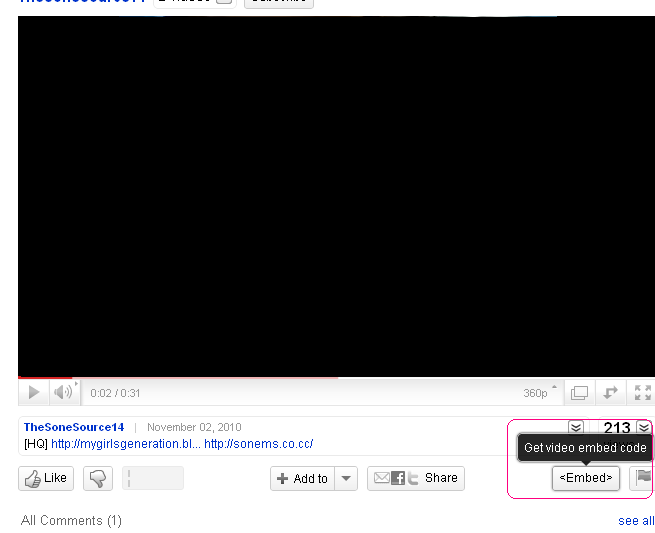Click the November 02, 2010 date text
Image resolution: width=655 pixels, height=533 pixels.
[194, 427]
